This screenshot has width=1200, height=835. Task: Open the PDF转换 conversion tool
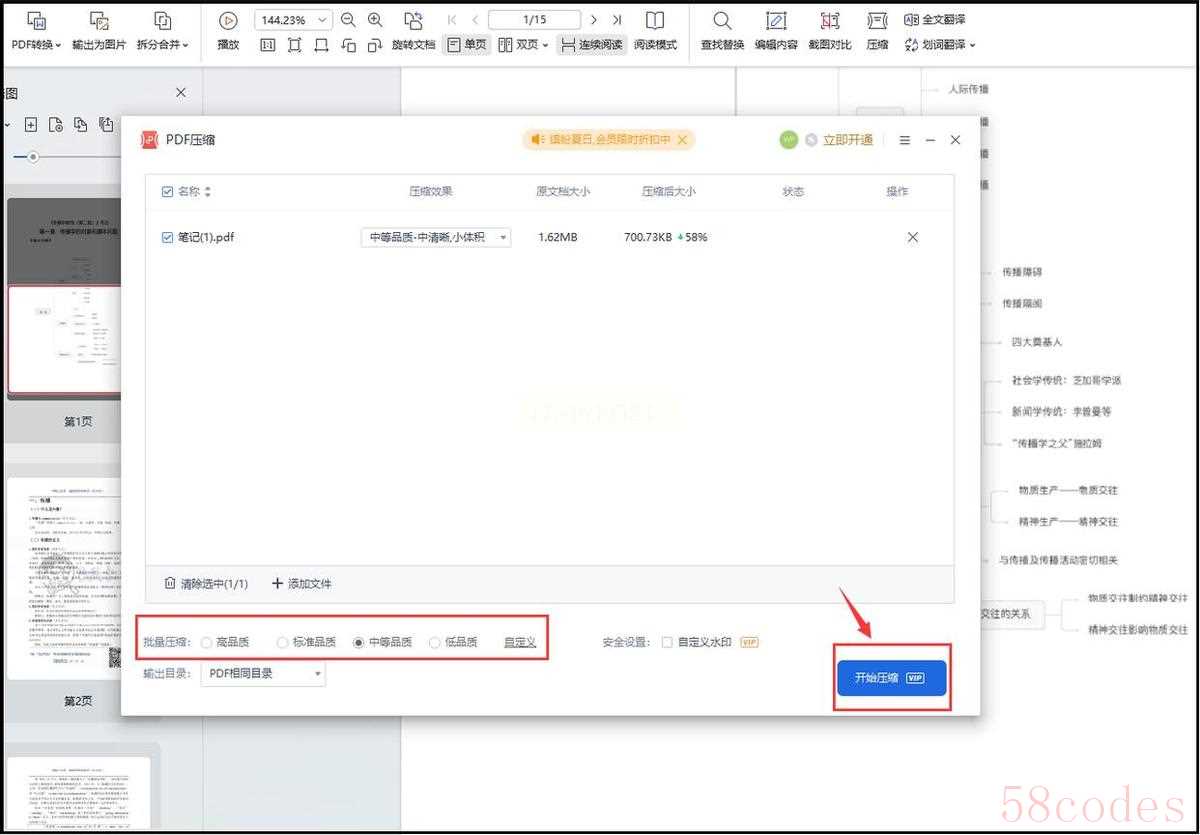(36, 31)
